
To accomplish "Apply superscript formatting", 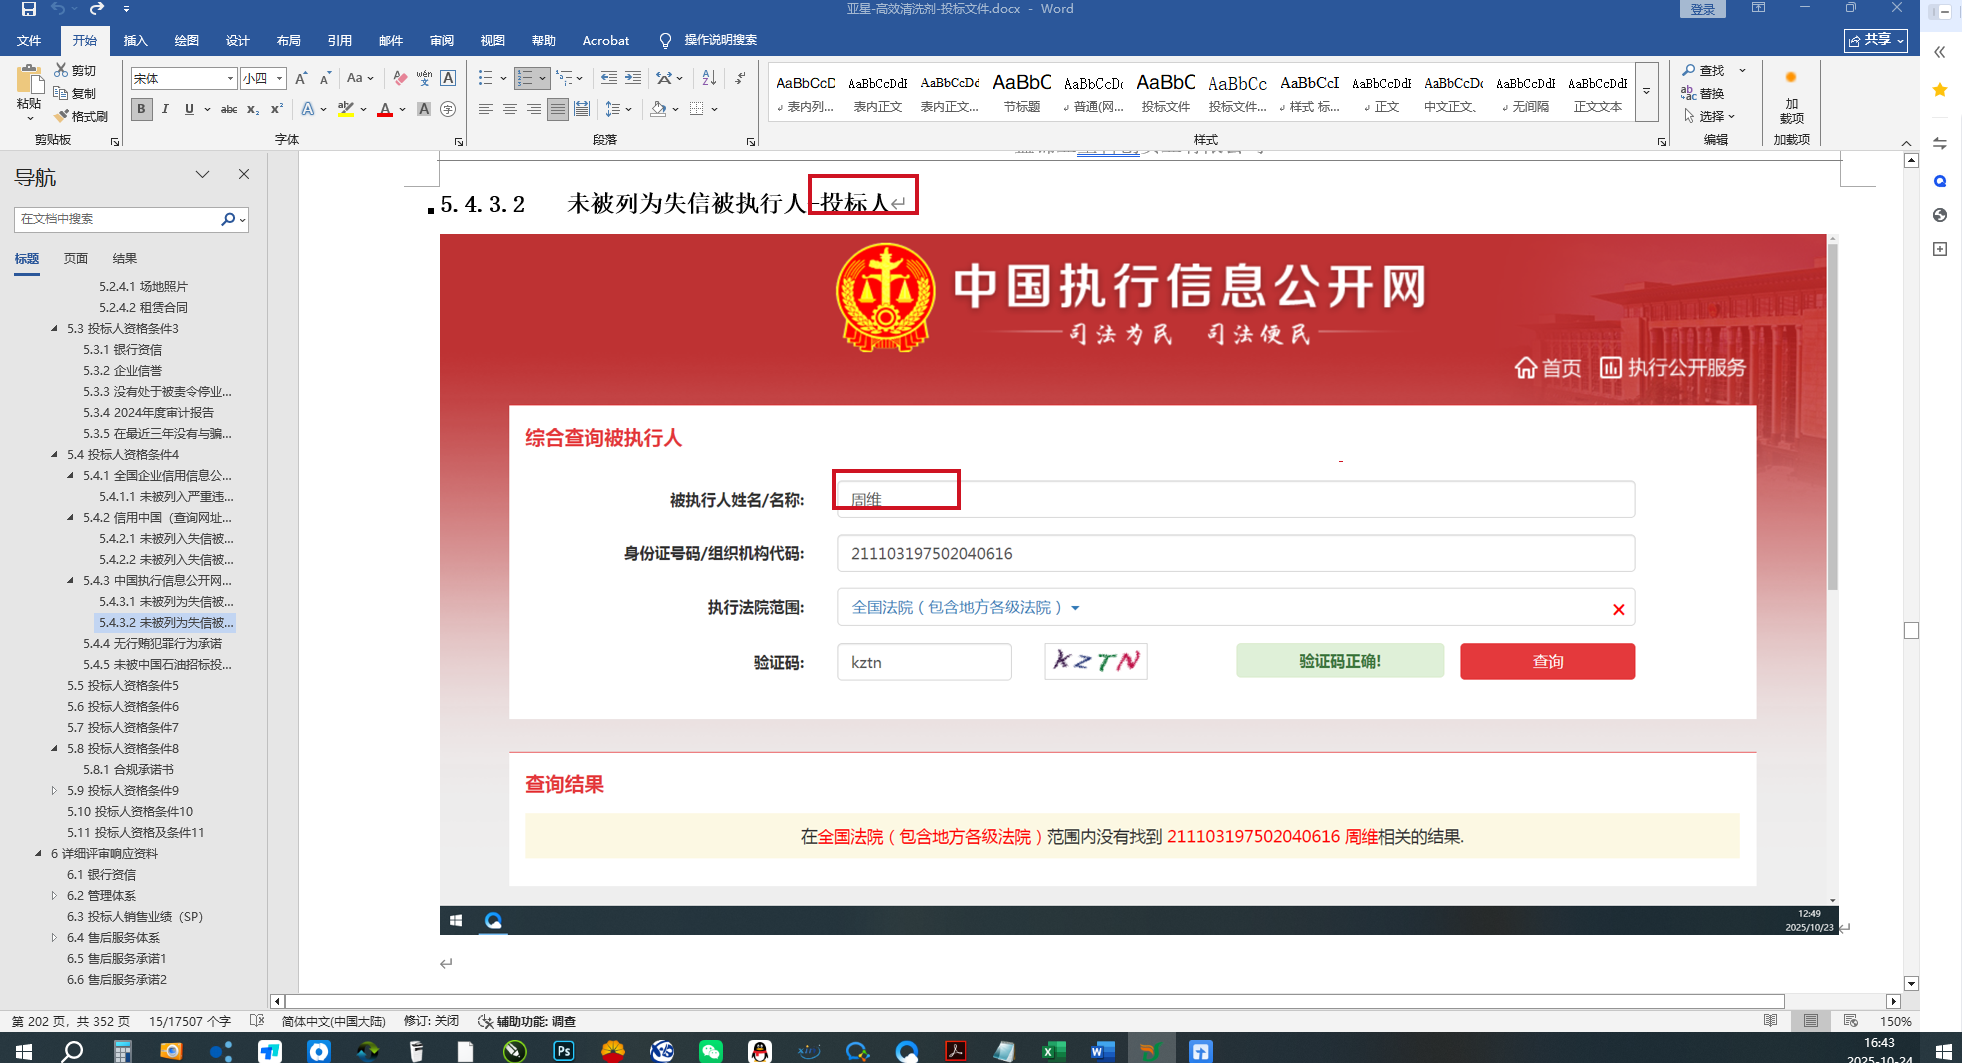I will 277,109.
